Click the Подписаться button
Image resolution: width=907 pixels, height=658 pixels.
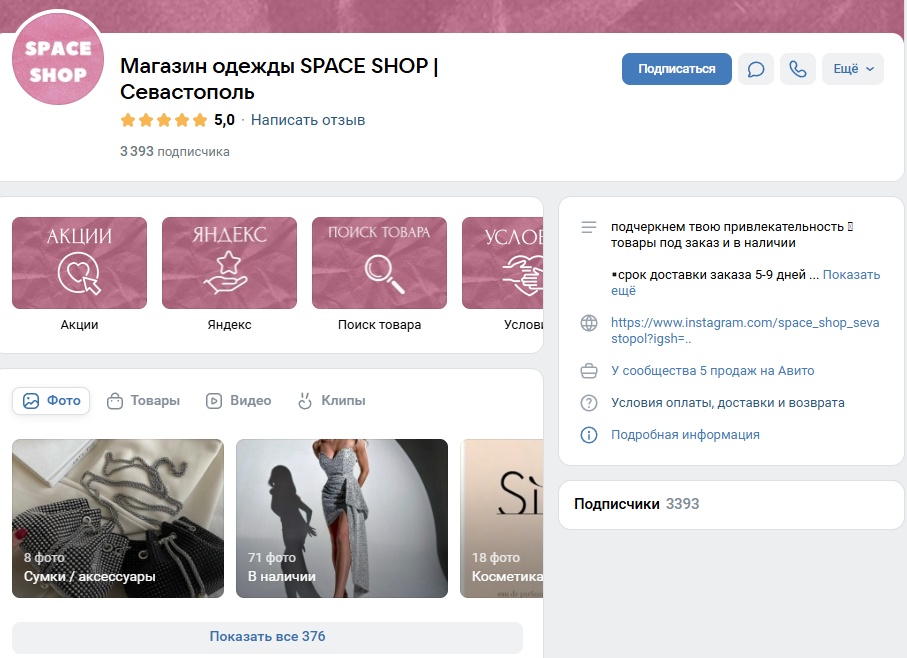point(677,69)
